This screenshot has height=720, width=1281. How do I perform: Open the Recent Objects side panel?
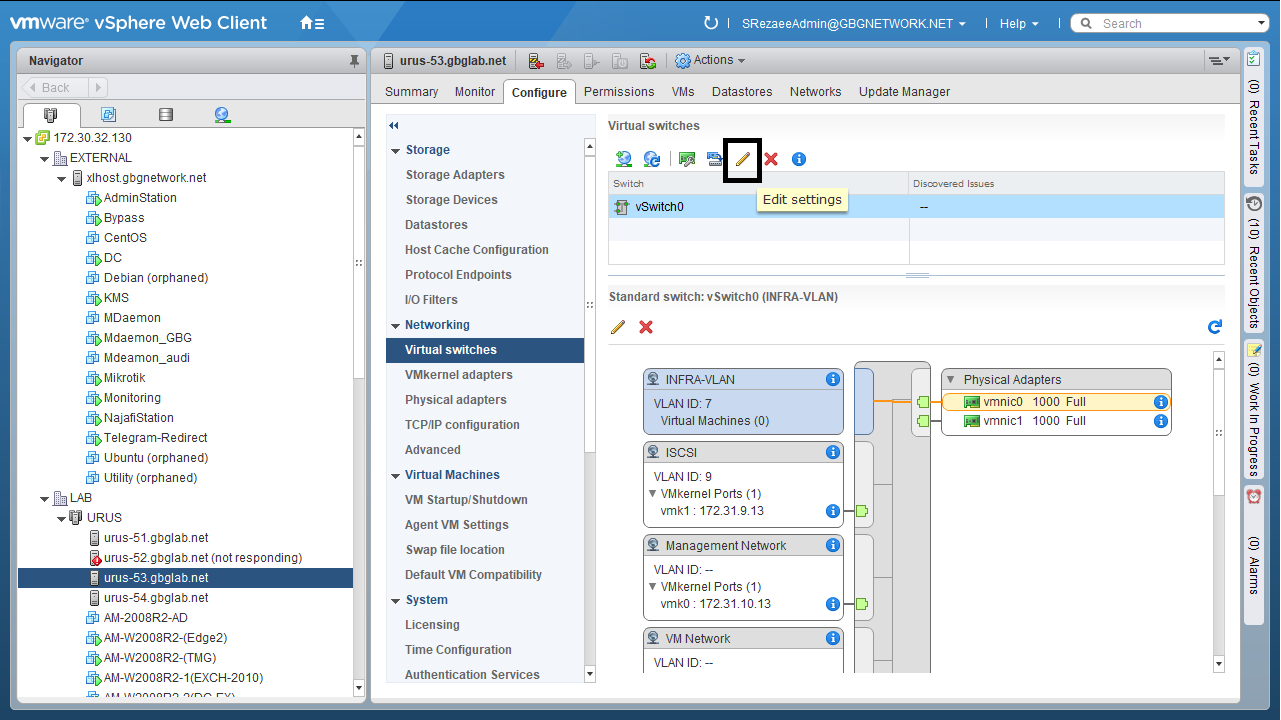[1254, 262]
